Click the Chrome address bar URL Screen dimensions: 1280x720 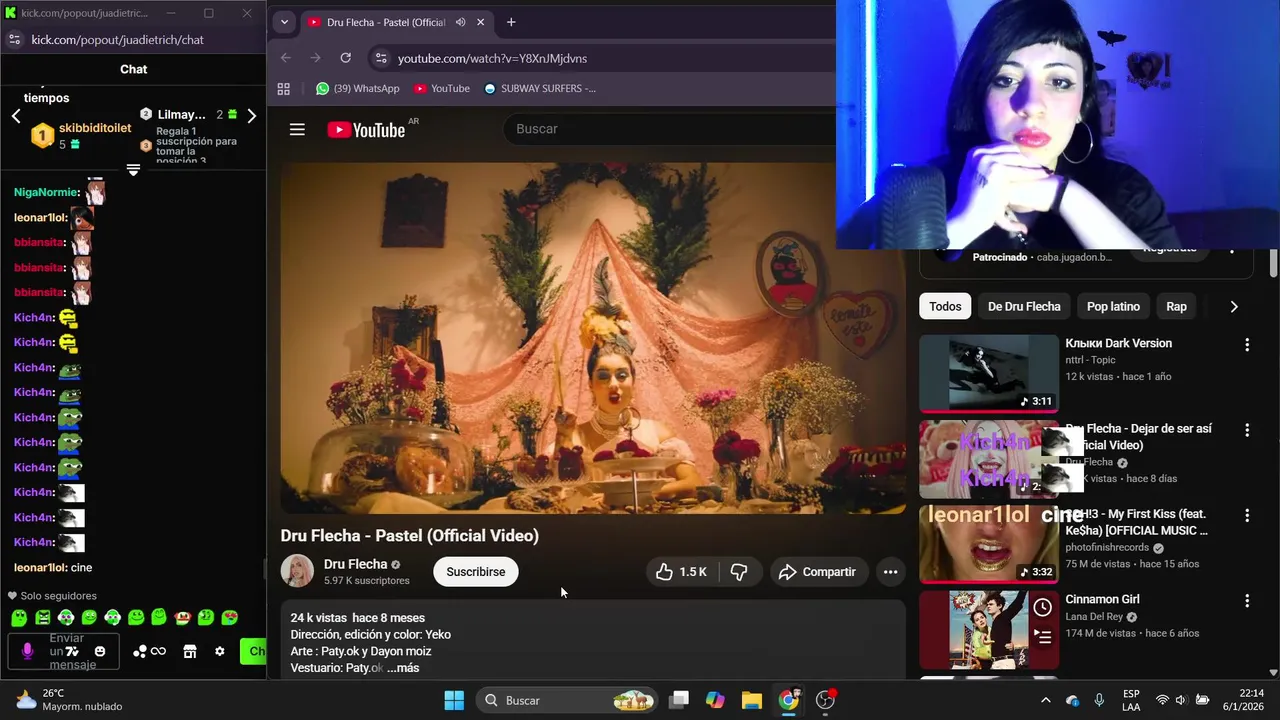[492, 58]
